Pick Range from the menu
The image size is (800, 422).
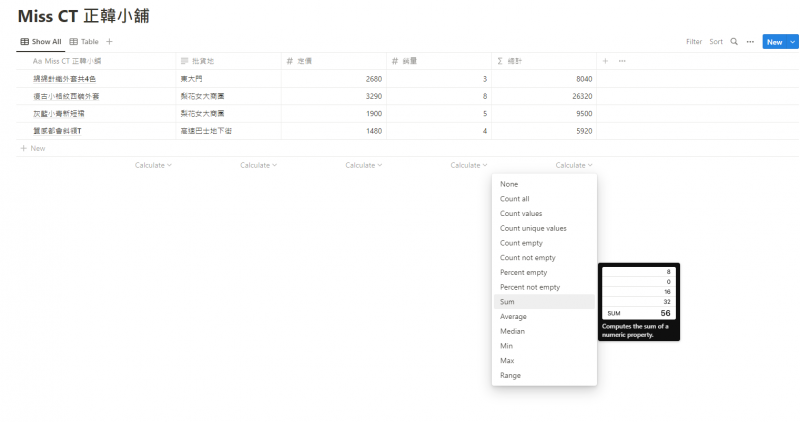tap(544, 376)
